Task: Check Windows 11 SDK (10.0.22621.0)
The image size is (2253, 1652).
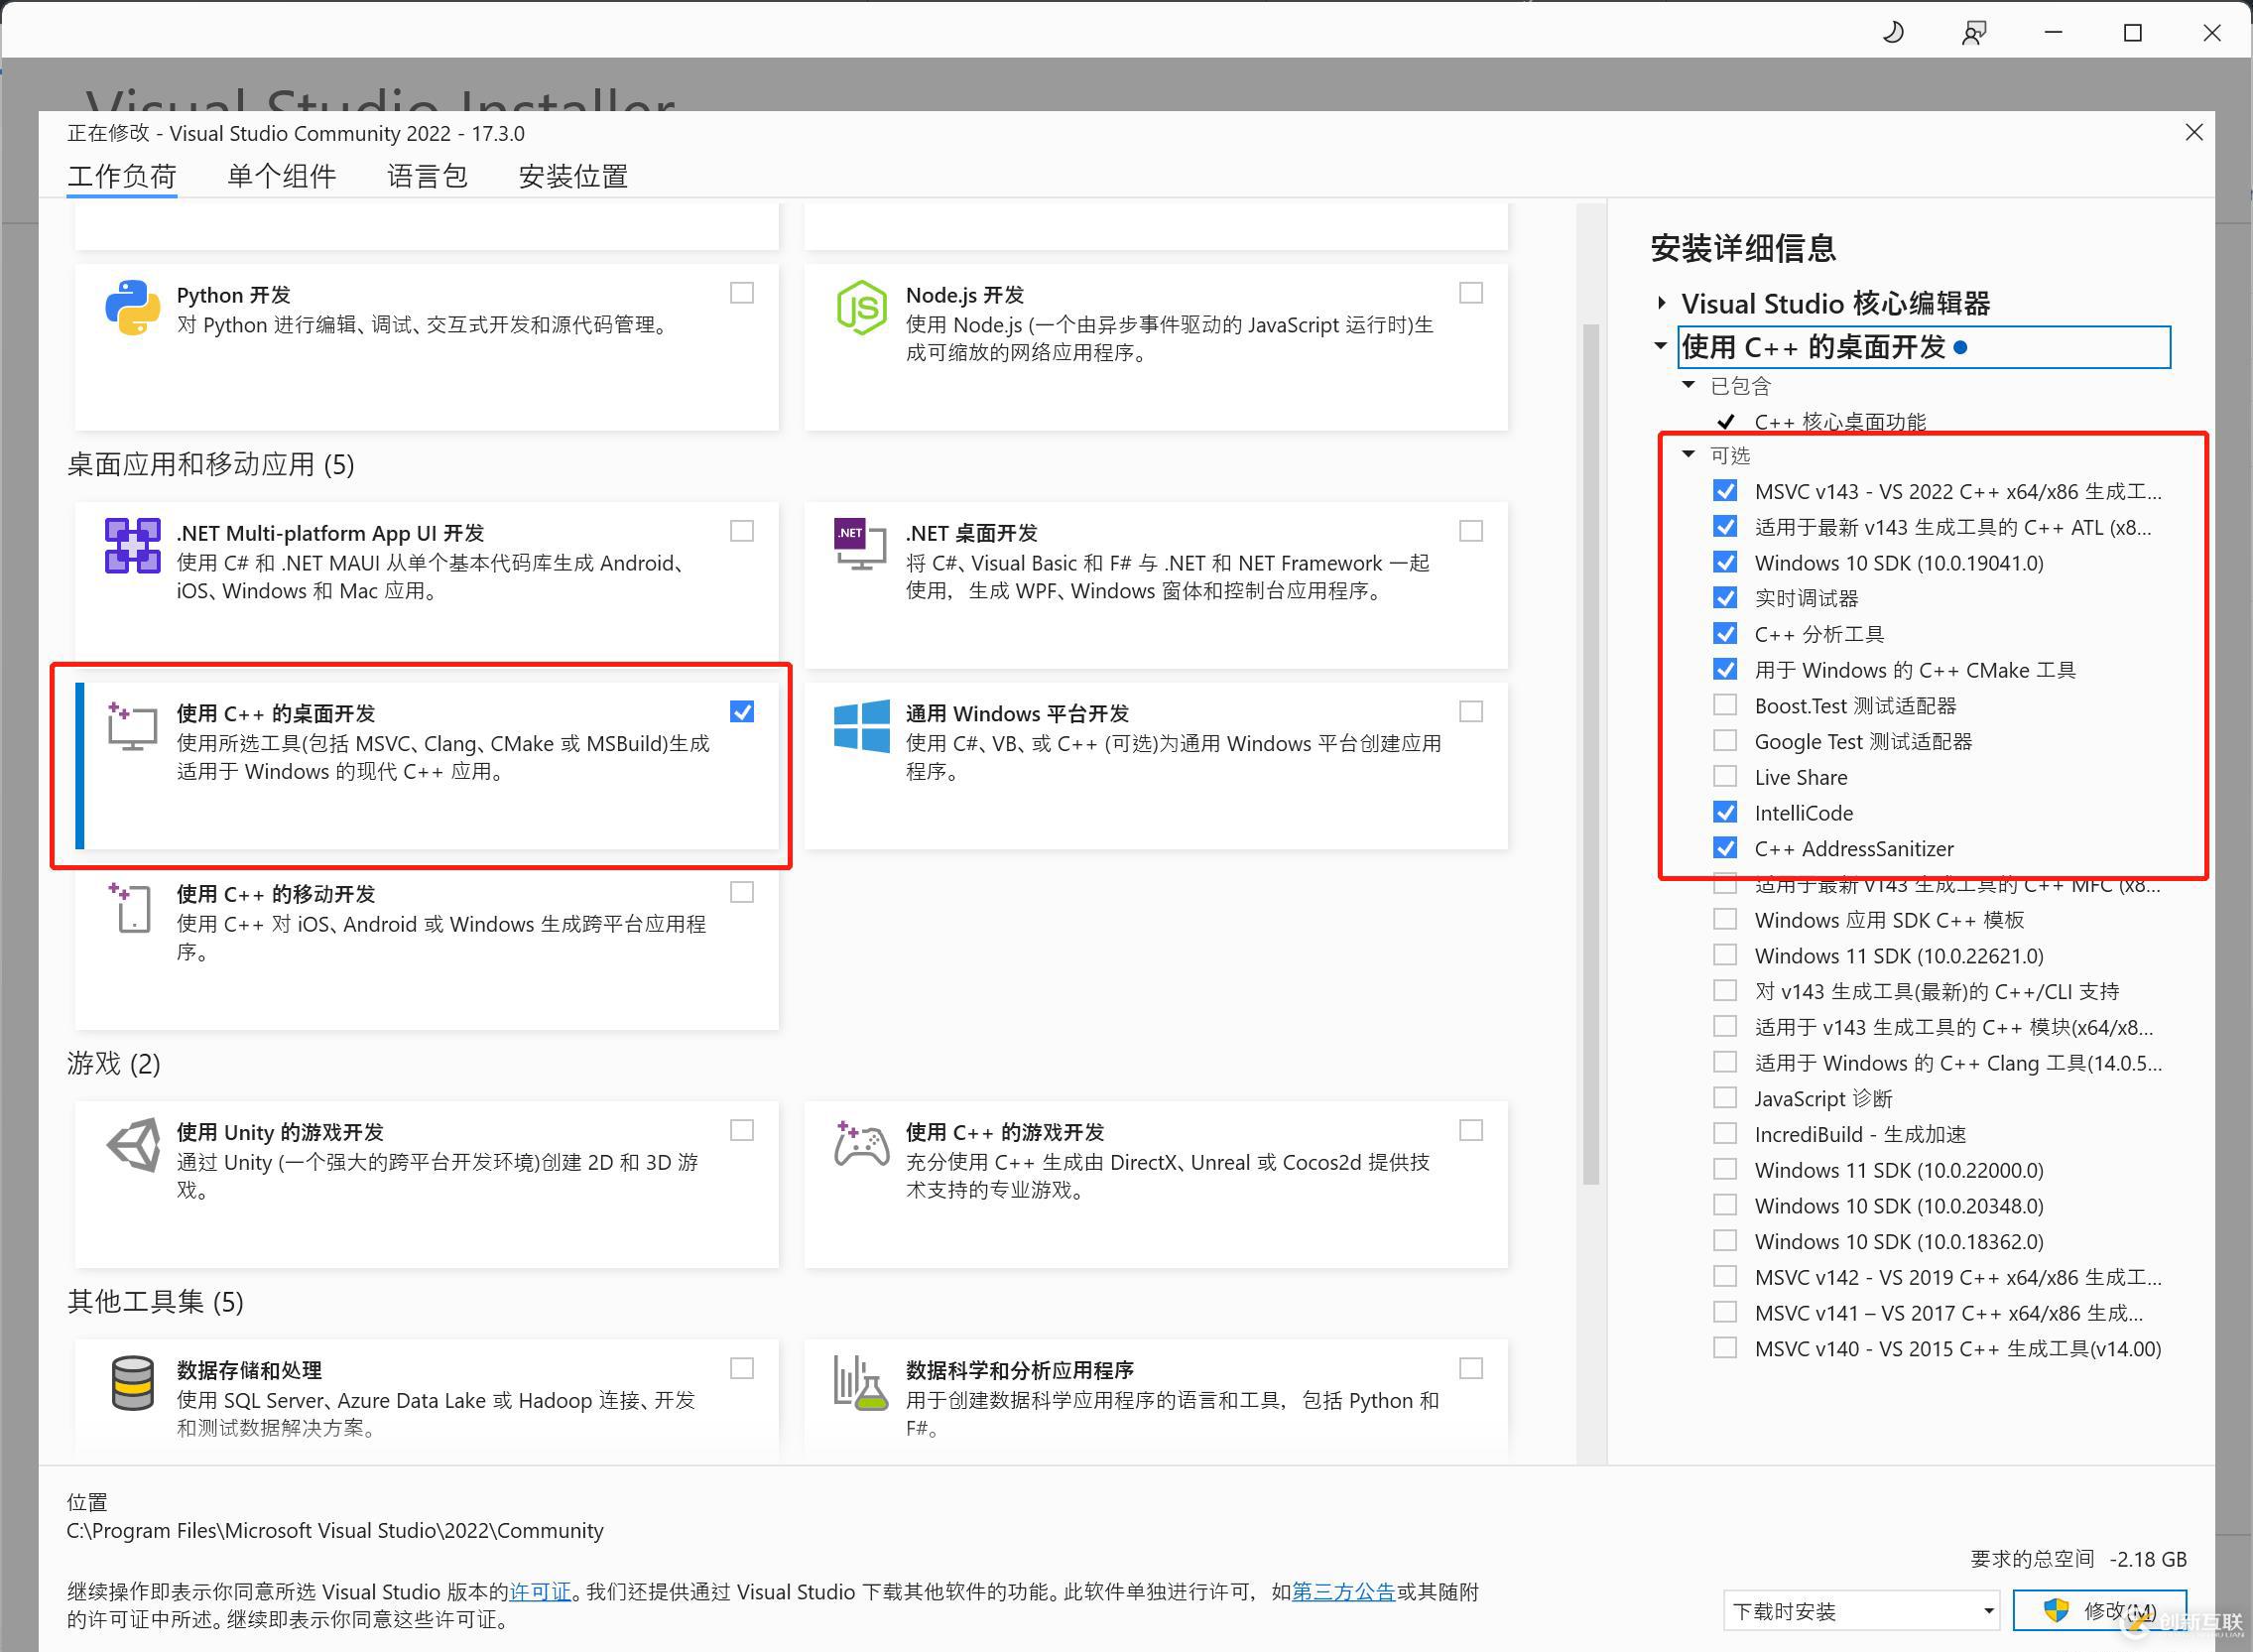Action: click(x=1725, y=955)
